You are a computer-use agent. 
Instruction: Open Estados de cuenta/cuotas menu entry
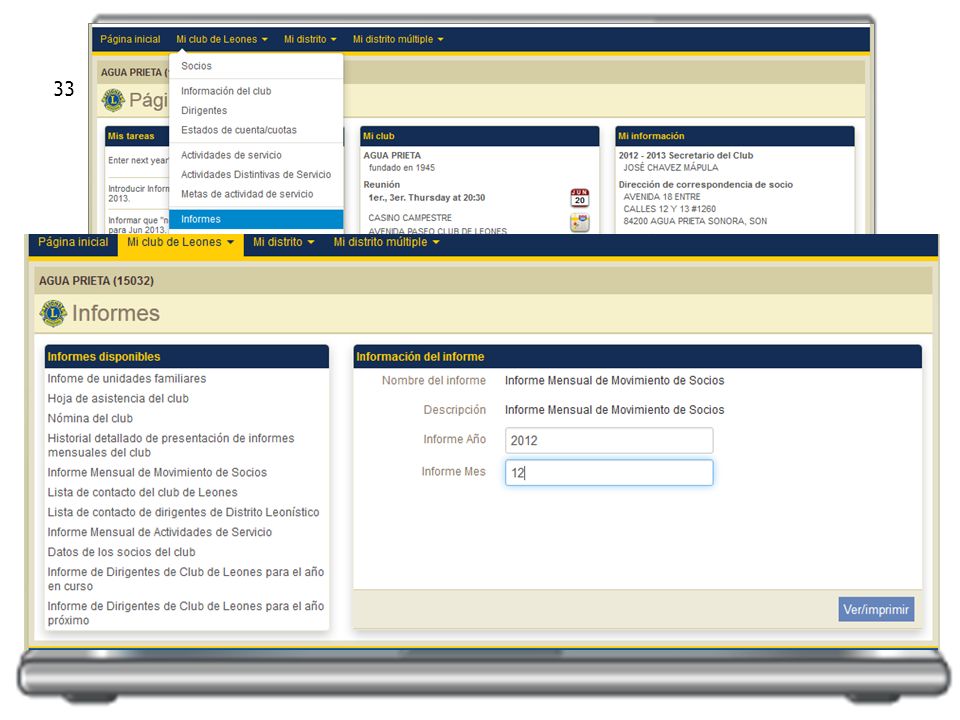(256, 130)
